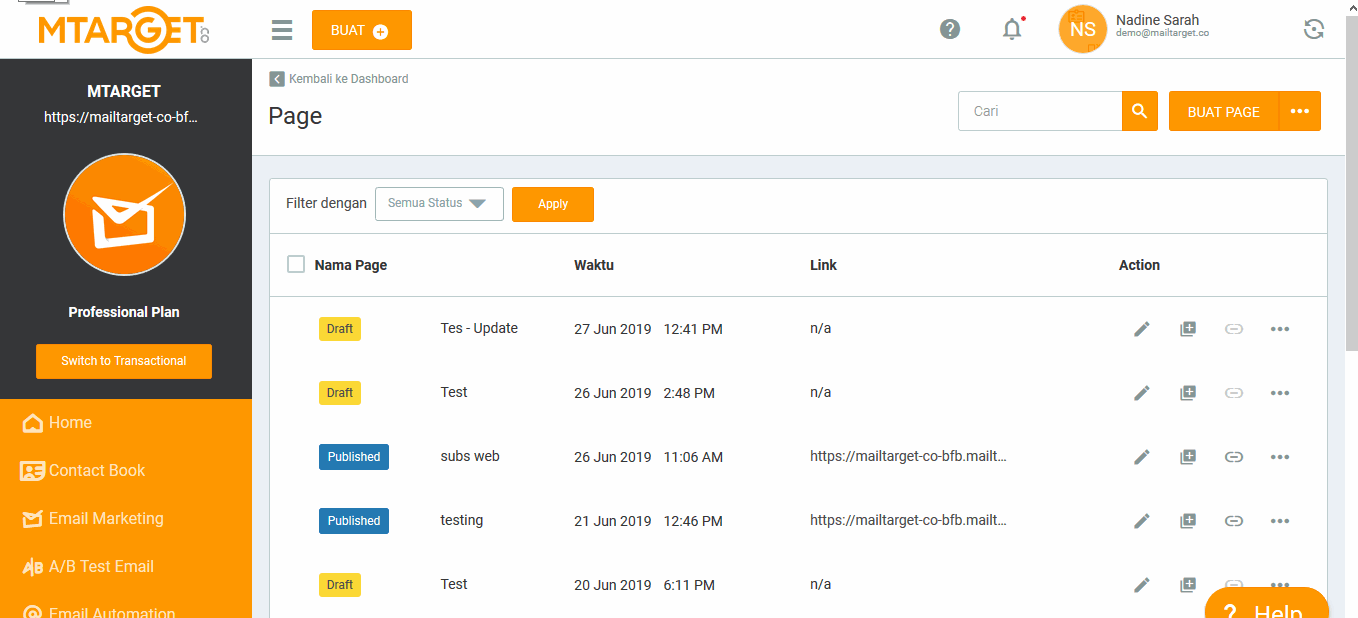Click Switch to Transactional
Image resolution: width=1358 pixels, height=618 pixels.
point(123,361)
